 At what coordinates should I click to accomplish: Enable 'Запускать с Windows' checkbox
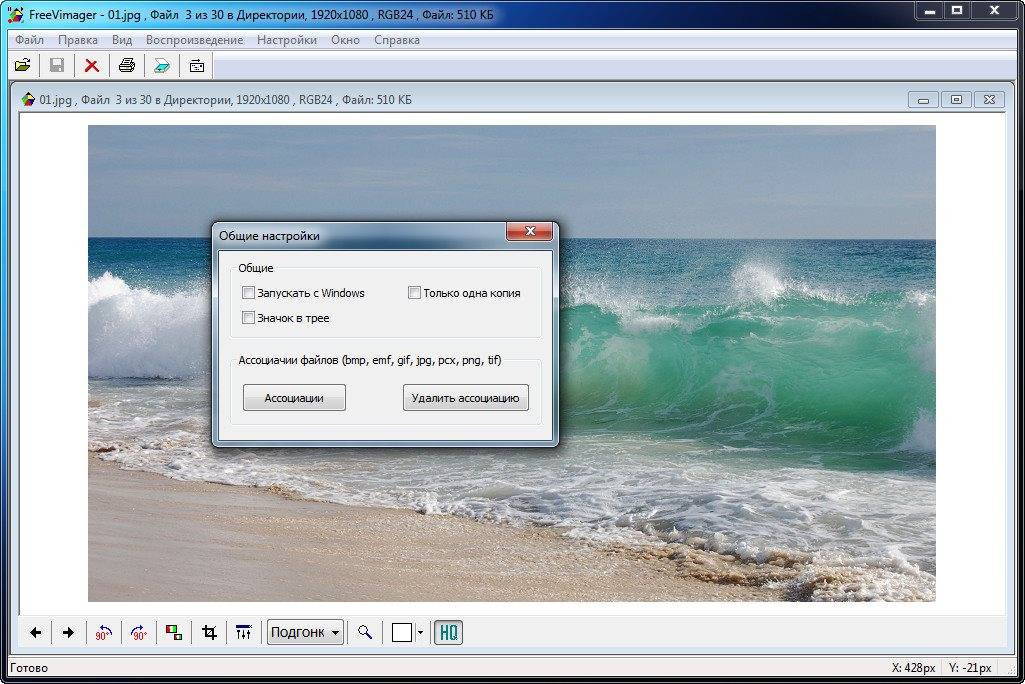[x=248, y=293]
